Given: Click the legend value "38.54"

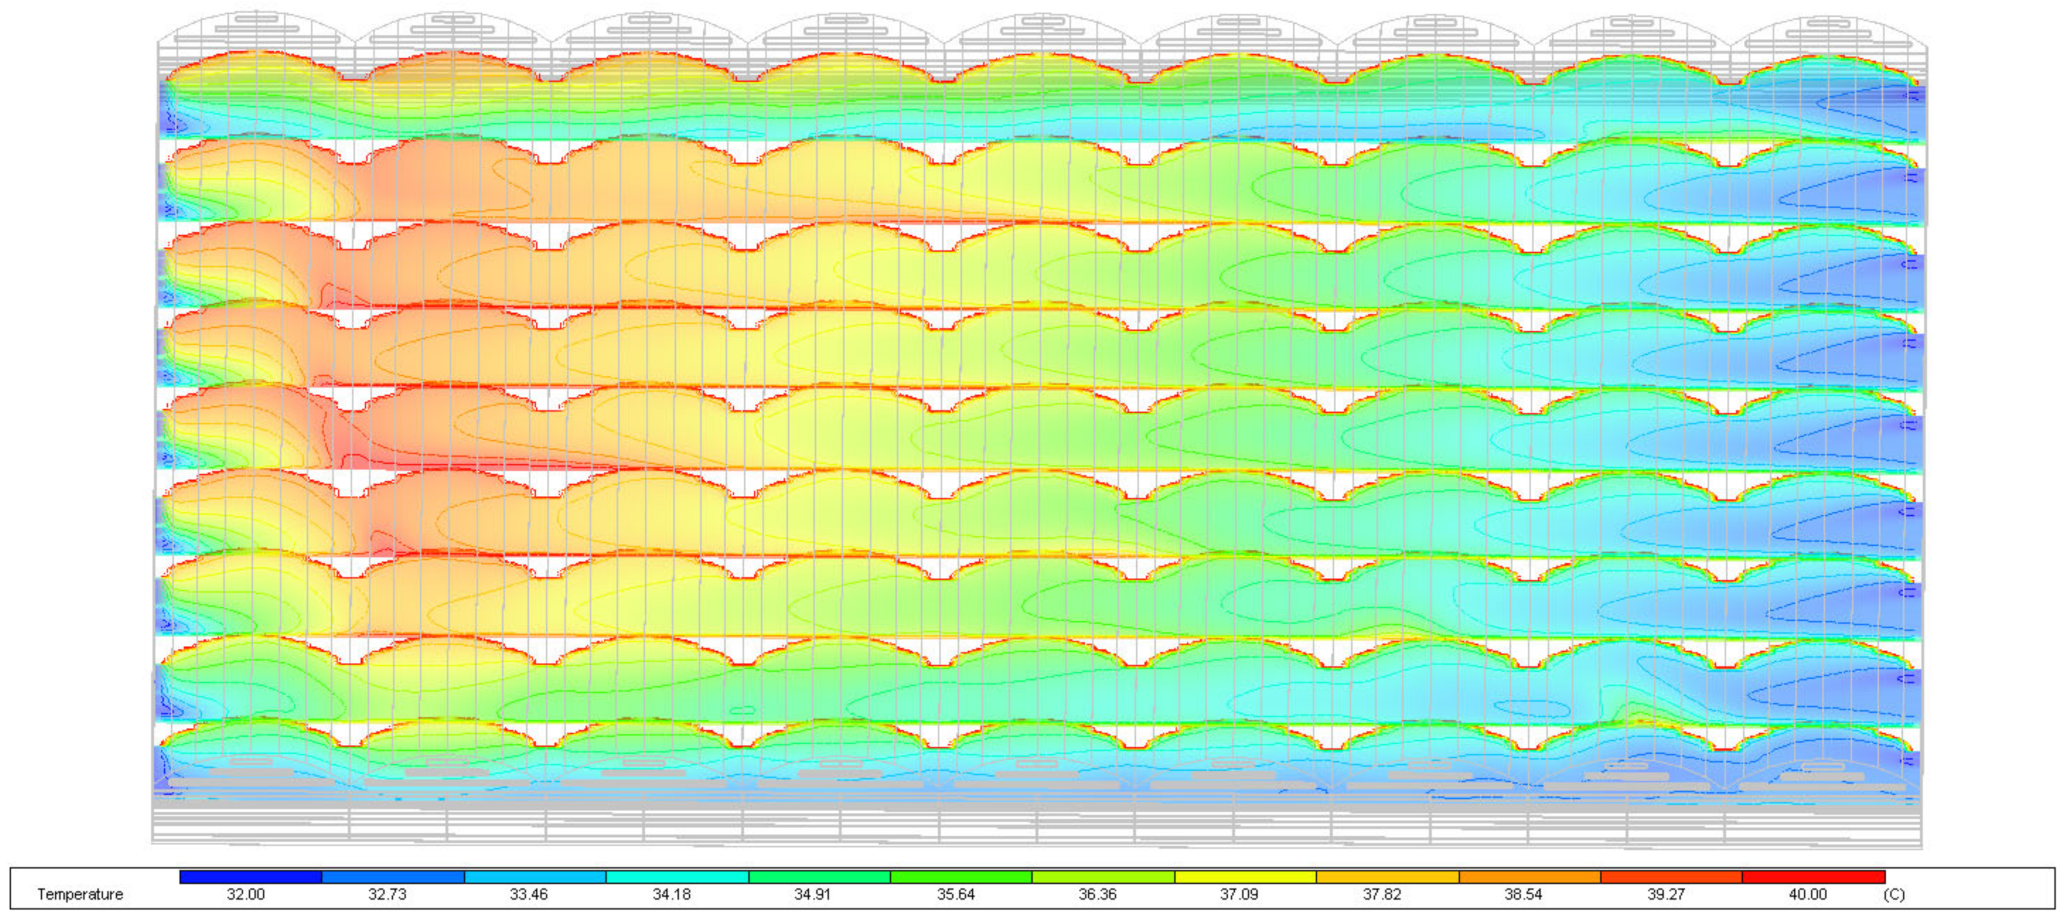Looking at the screenshot, I should [1523, 894].
